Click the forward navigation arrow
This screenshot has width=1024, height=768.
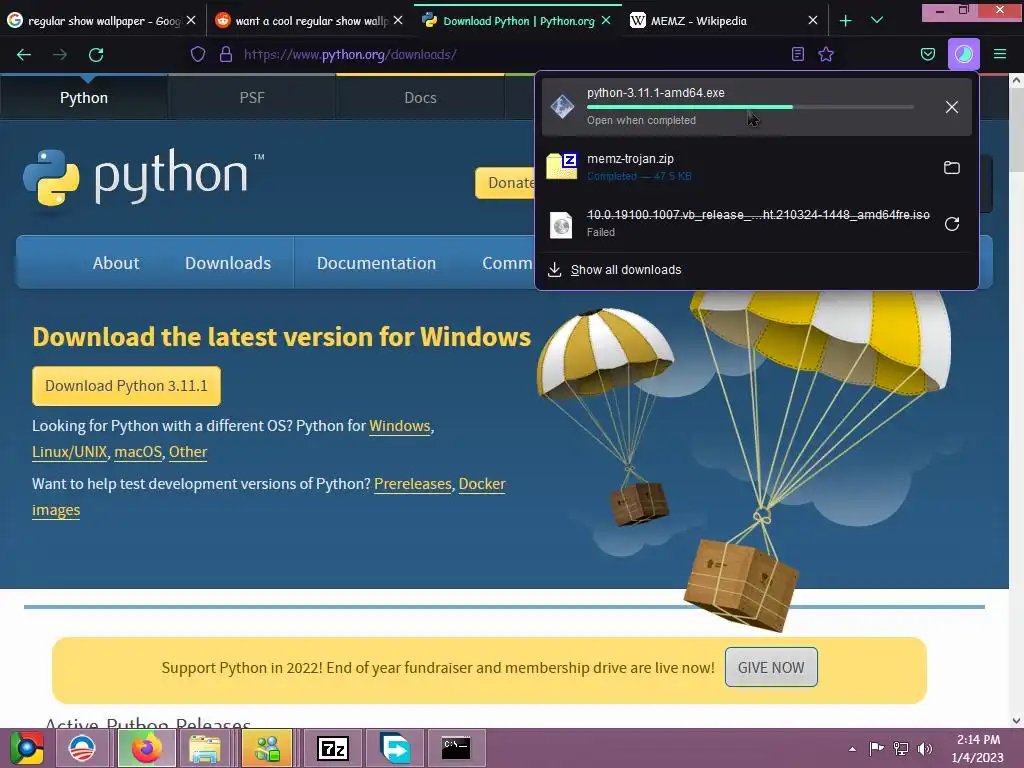click(59, 55)
